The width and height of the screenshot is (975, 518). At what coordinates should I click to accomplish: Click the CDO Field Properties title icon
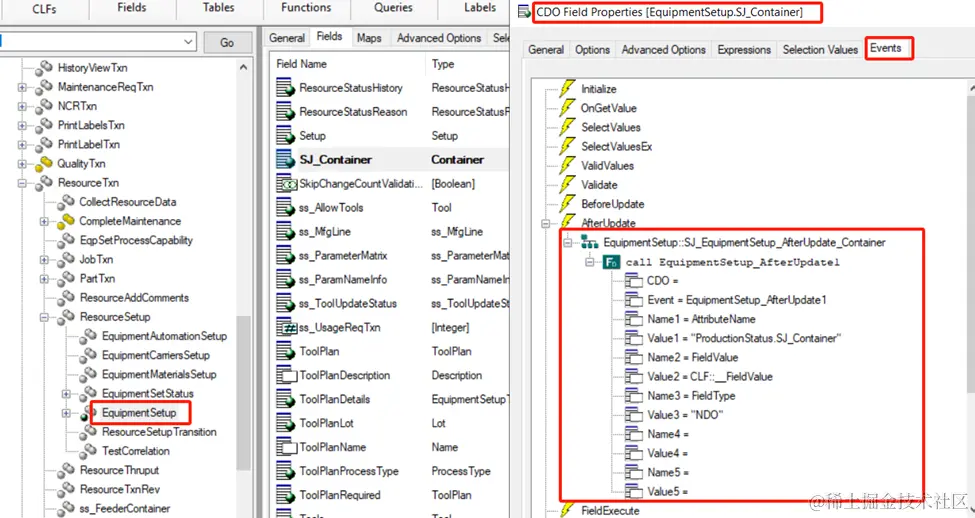524,12
